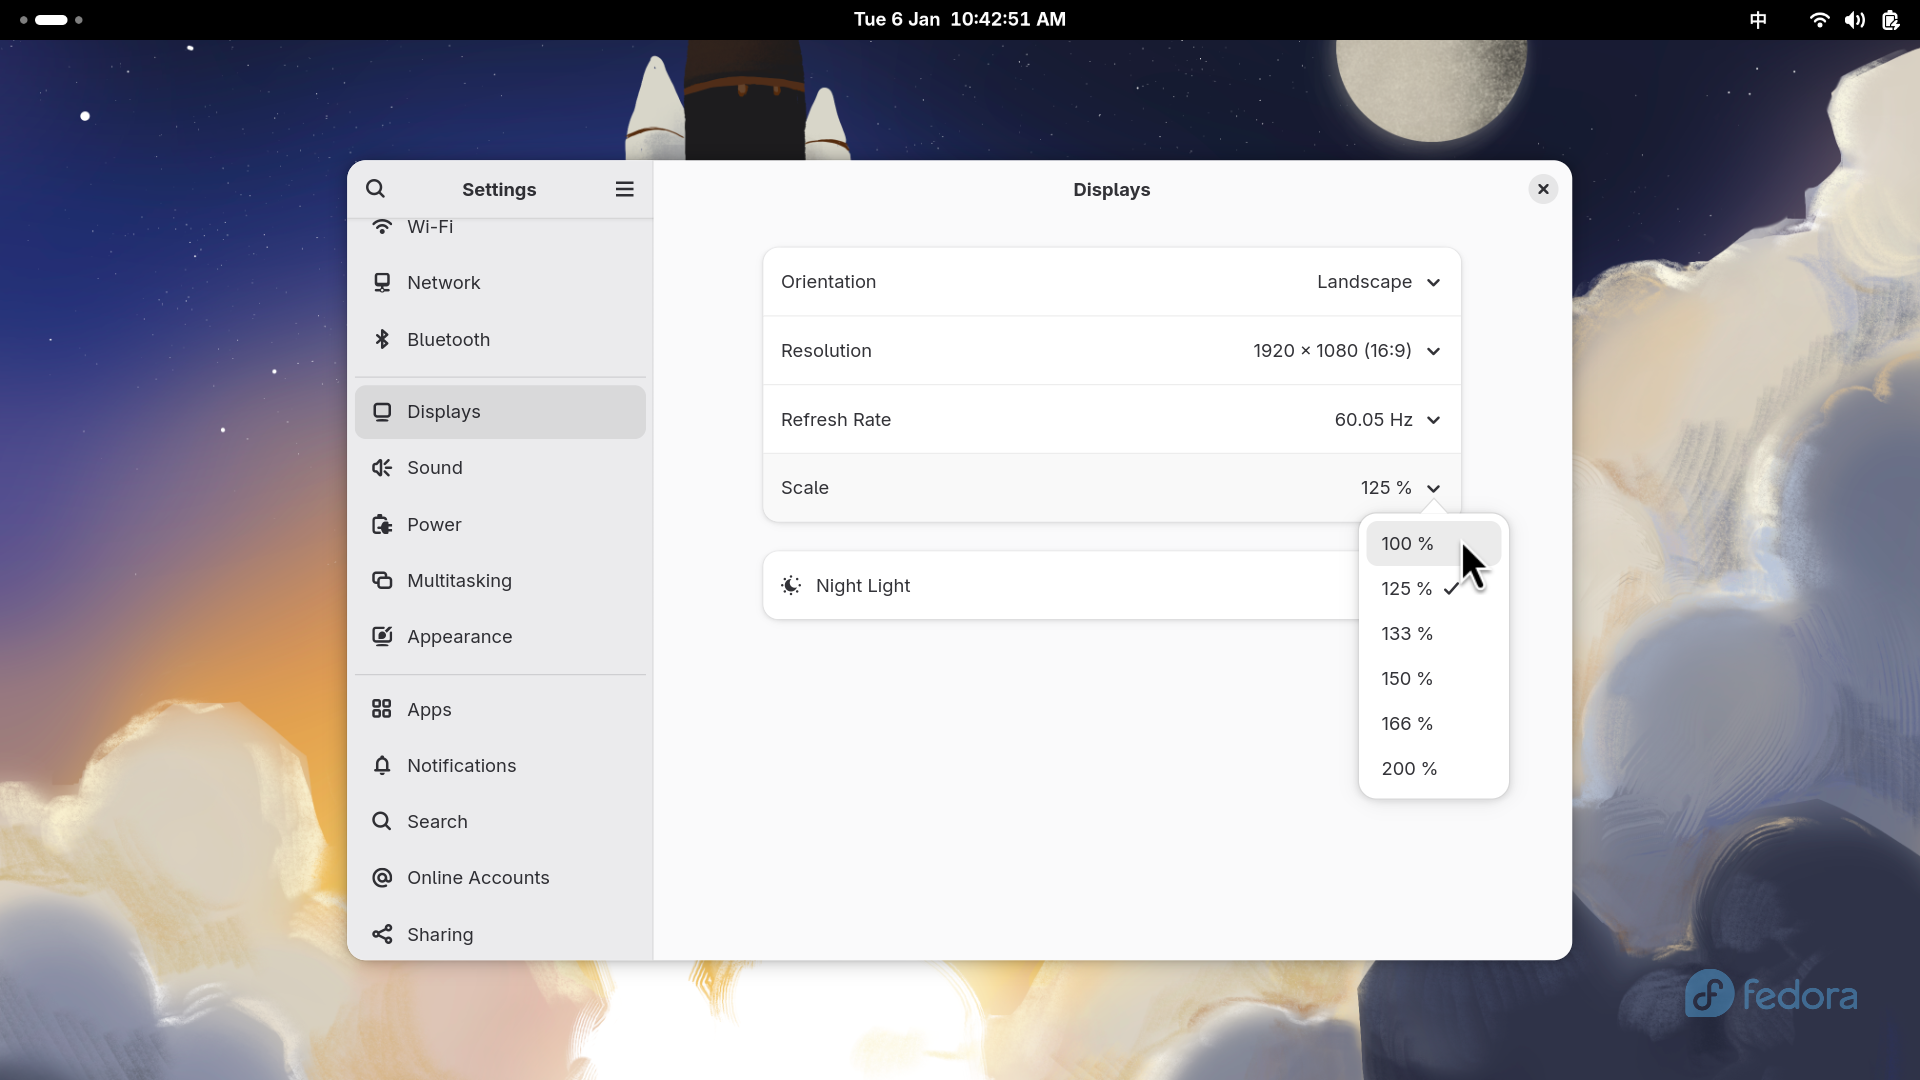Screen dimensions: 1920x1080
Task: Click the Appearance icon in sidebar
Action: pyautogui.click(x=382, y=637)
